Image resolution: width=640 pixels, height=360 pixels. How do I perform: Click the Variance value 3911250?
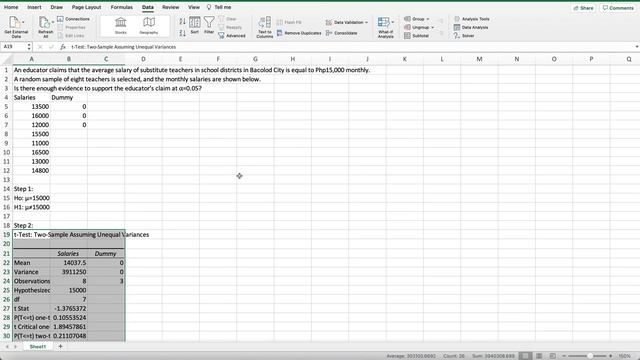[69, 272]
